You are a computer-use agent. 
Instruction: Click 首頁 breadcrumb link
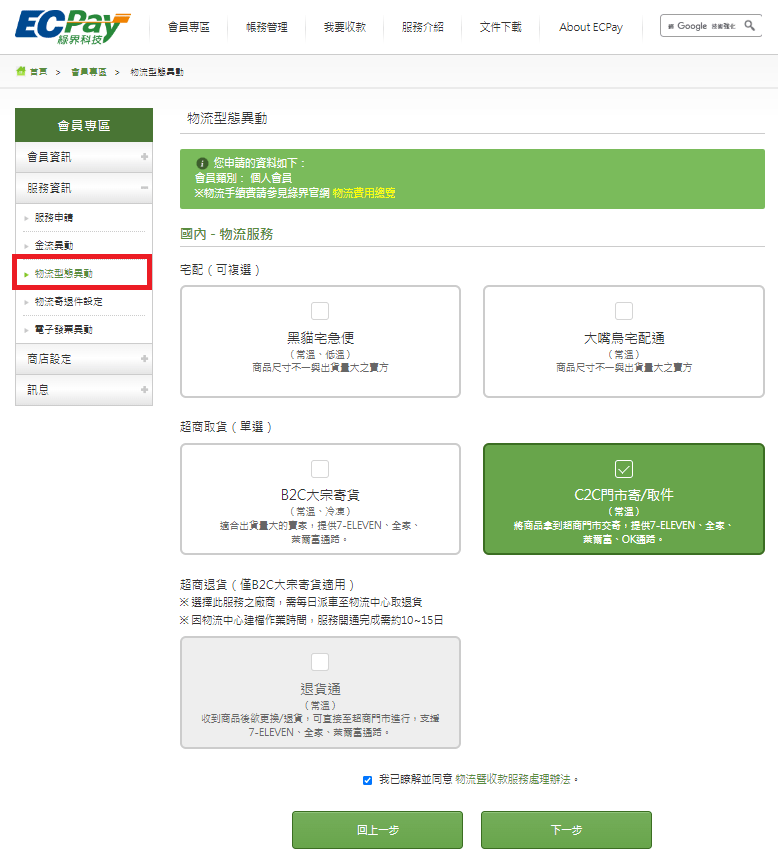click(38, 72)
